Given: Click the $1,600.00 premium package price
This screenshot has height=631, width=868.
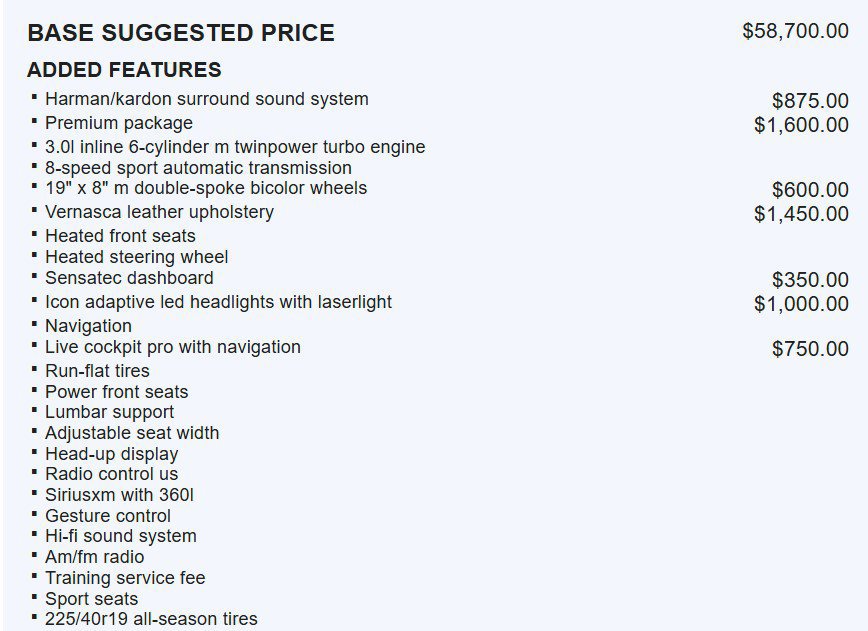Looking at the screenshot, I should point(801,125).
